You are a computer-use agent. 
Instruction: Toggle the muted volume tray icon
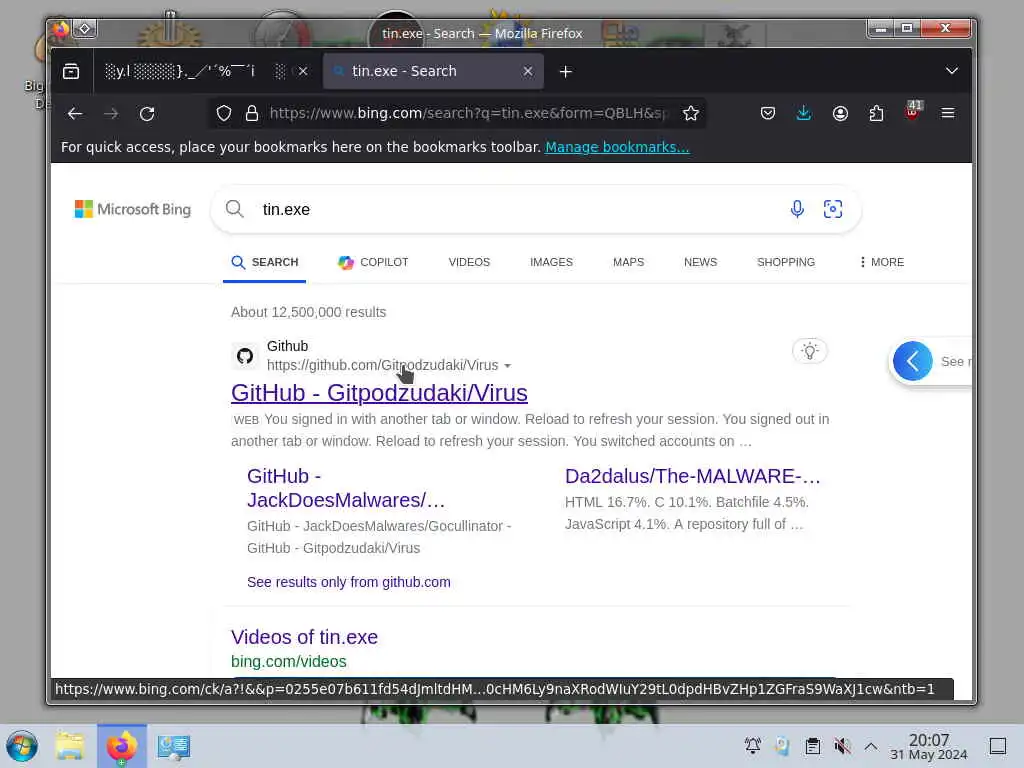coord(842,746)
